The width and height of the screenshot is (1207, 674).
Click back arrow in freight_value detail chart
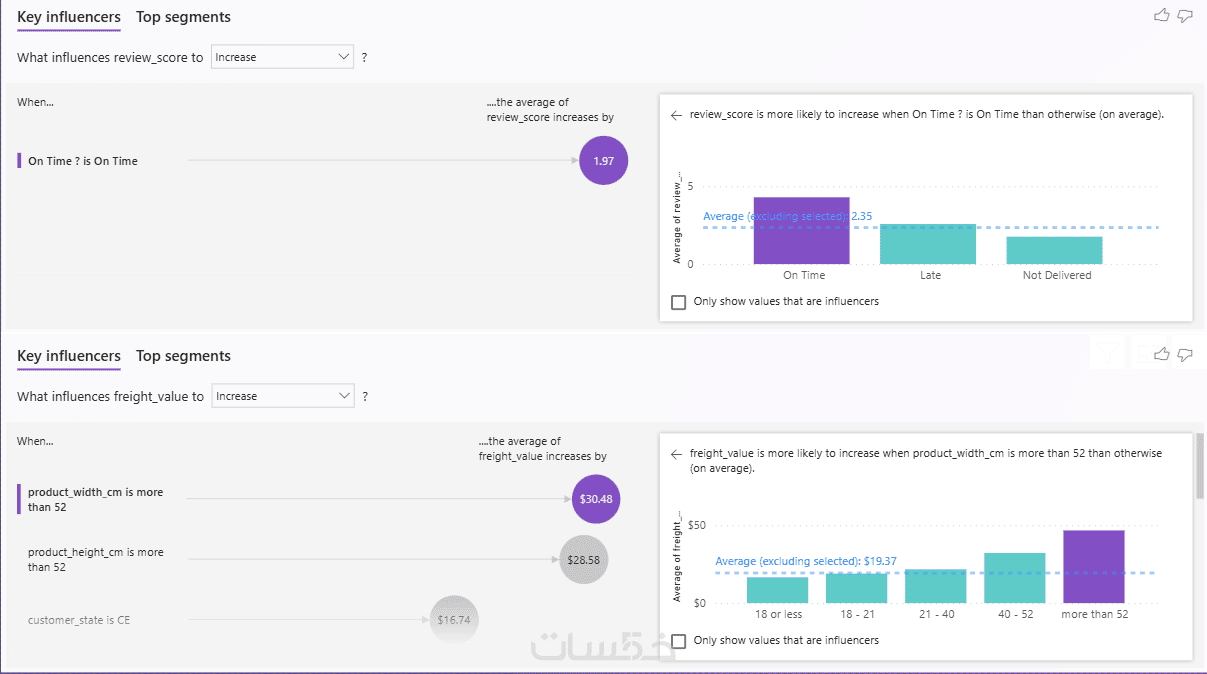pos(676,454)
